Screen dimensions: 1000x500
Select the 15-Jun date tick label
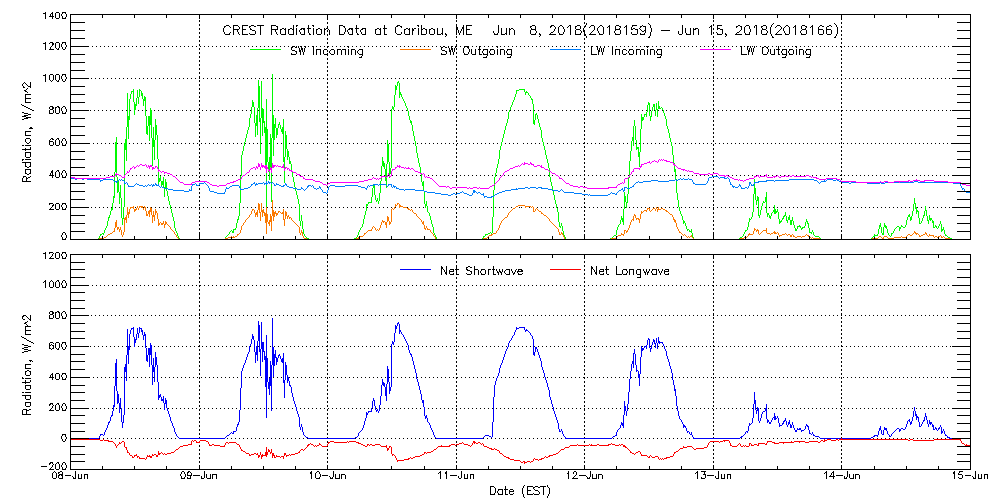968,477
